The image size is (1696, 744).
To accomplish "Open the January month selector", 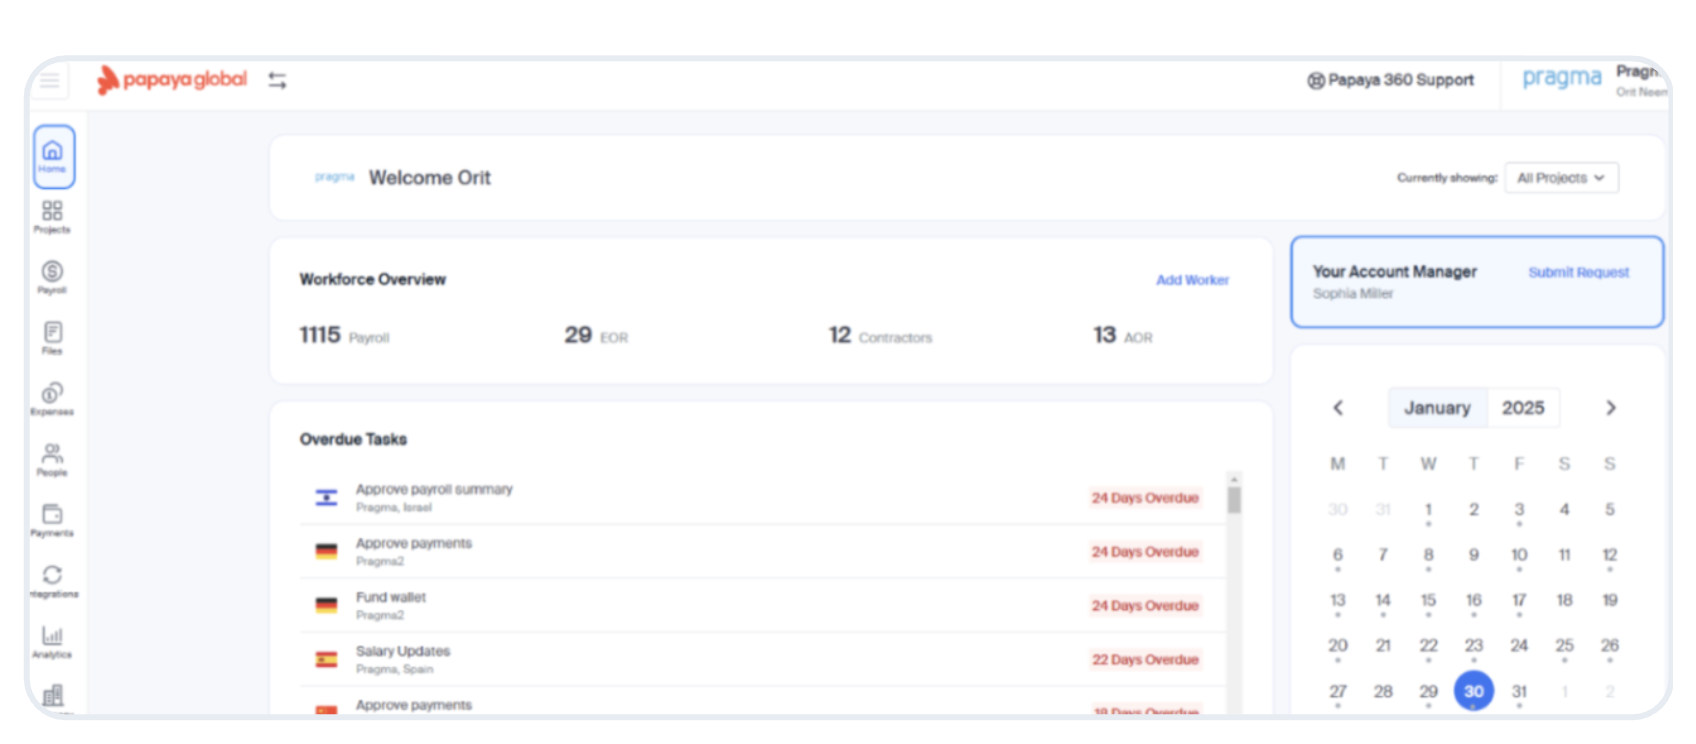I will 1437,408.
